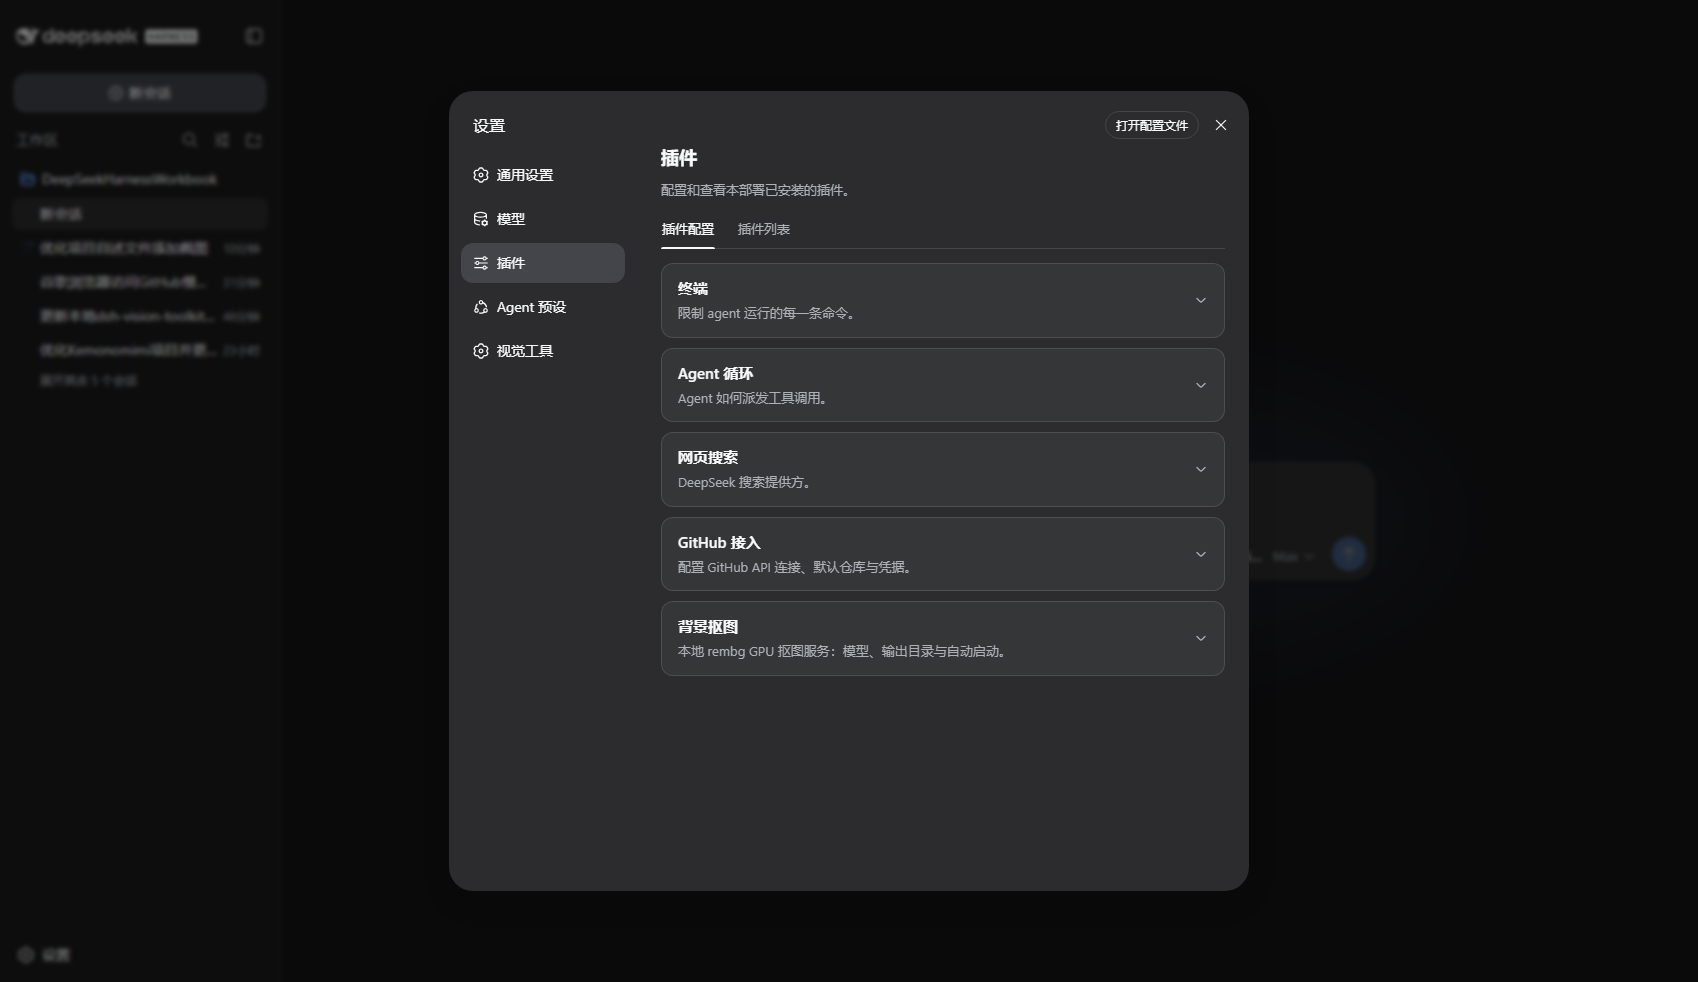Click the rembg GPU description text
The width and height of the screenshot is (1698, 982).
842,651
